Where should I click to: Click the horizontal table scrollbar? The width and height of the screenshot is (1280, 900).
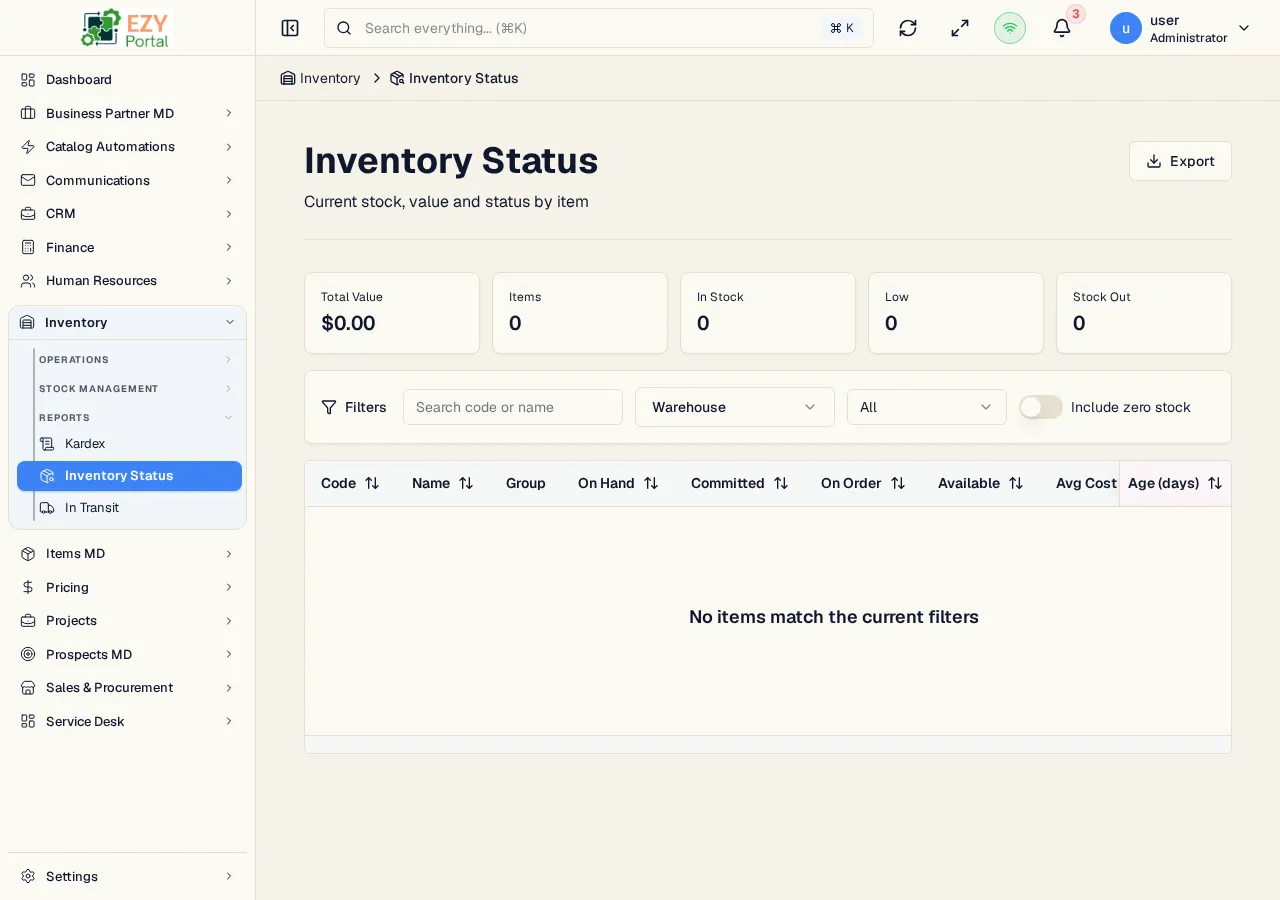[x=768, y=744]
